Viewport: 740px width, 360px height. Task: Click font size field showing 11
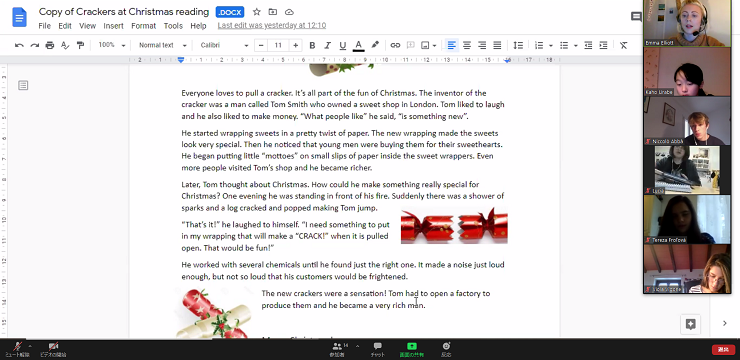(x=278, y=45)
